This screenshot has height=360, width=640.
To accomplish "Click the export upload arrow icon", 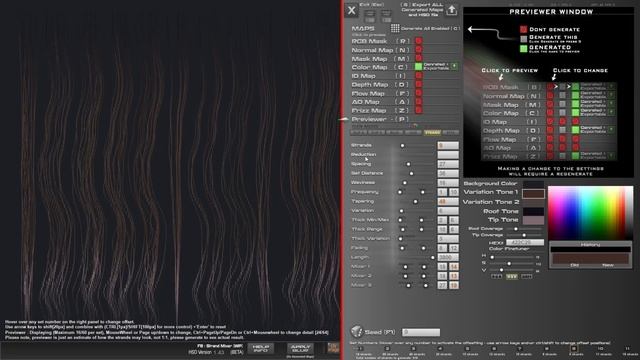I will tap(451, 10).
